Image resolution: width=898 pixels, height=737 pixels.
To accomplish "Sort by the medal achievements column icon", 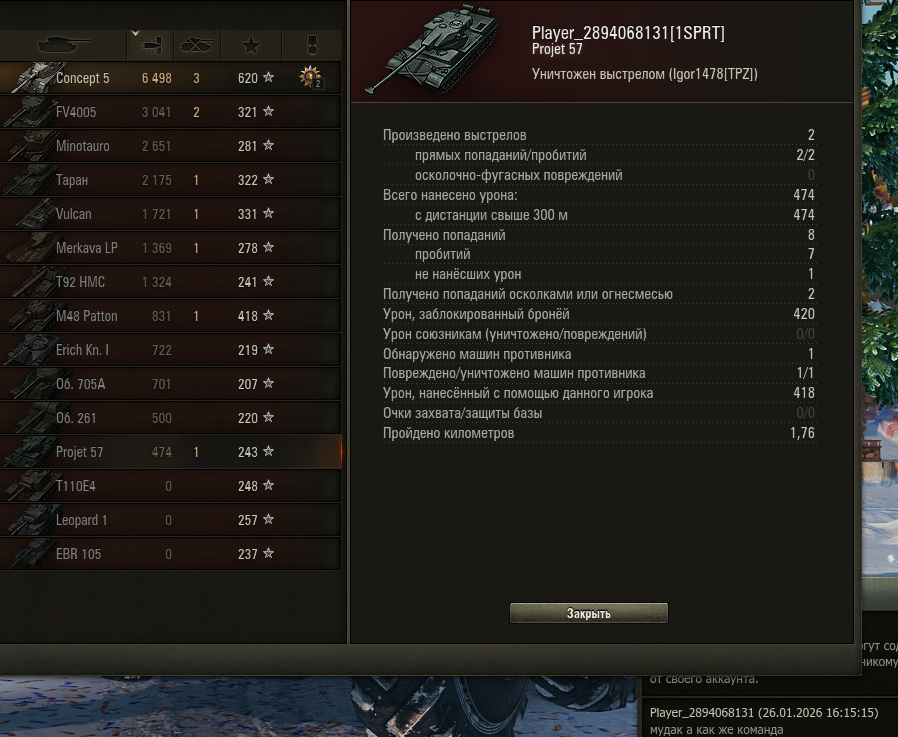I will click(312, 45).
